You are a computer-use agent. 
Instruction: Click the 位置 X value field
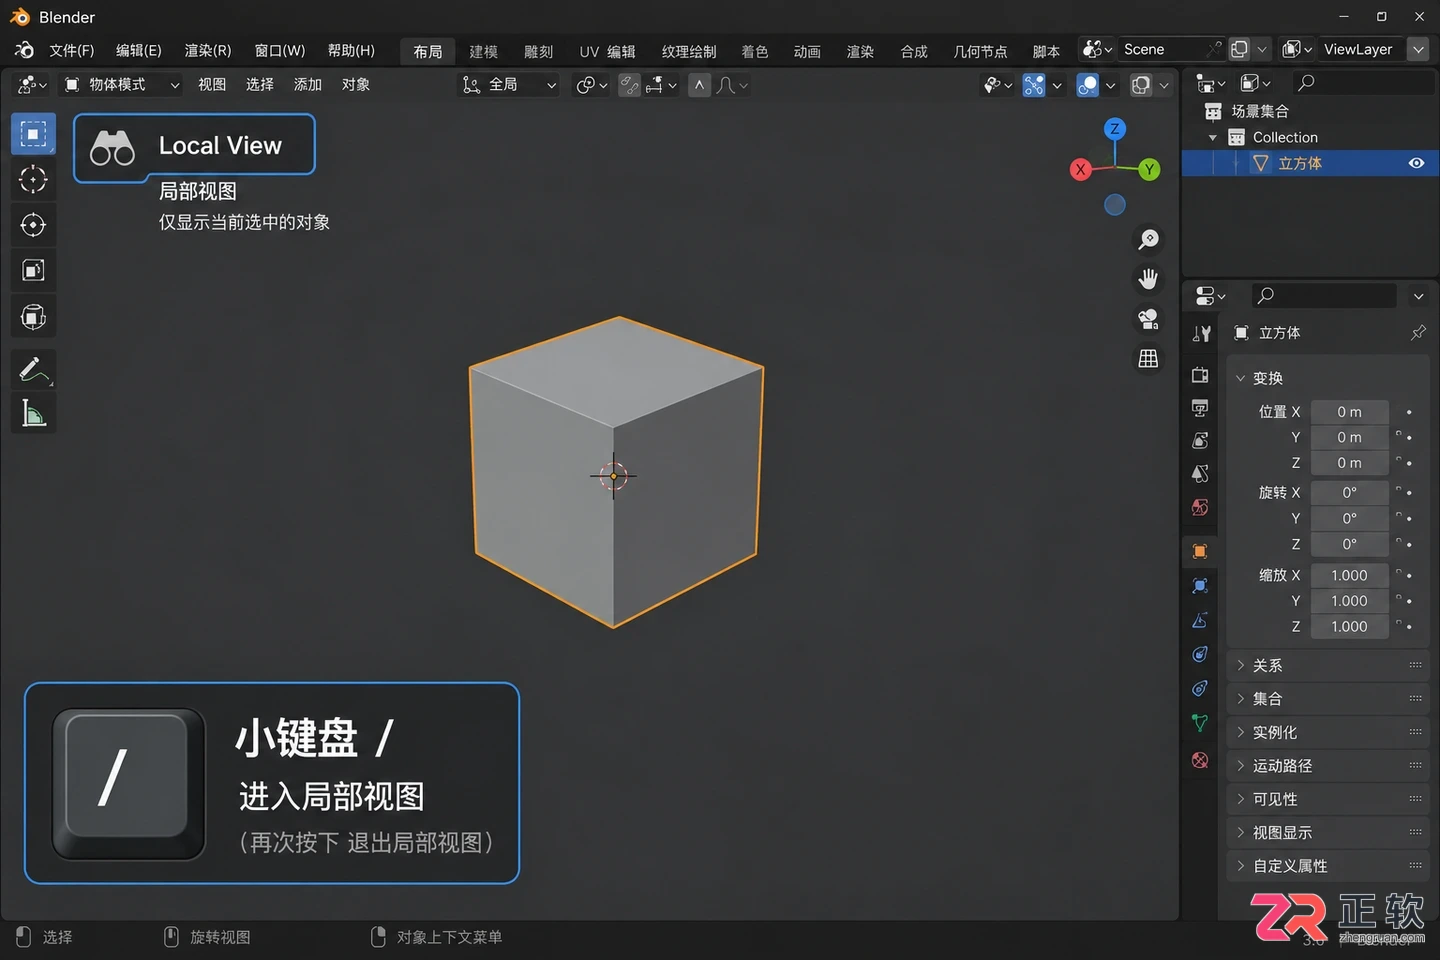coord(1349,412)
